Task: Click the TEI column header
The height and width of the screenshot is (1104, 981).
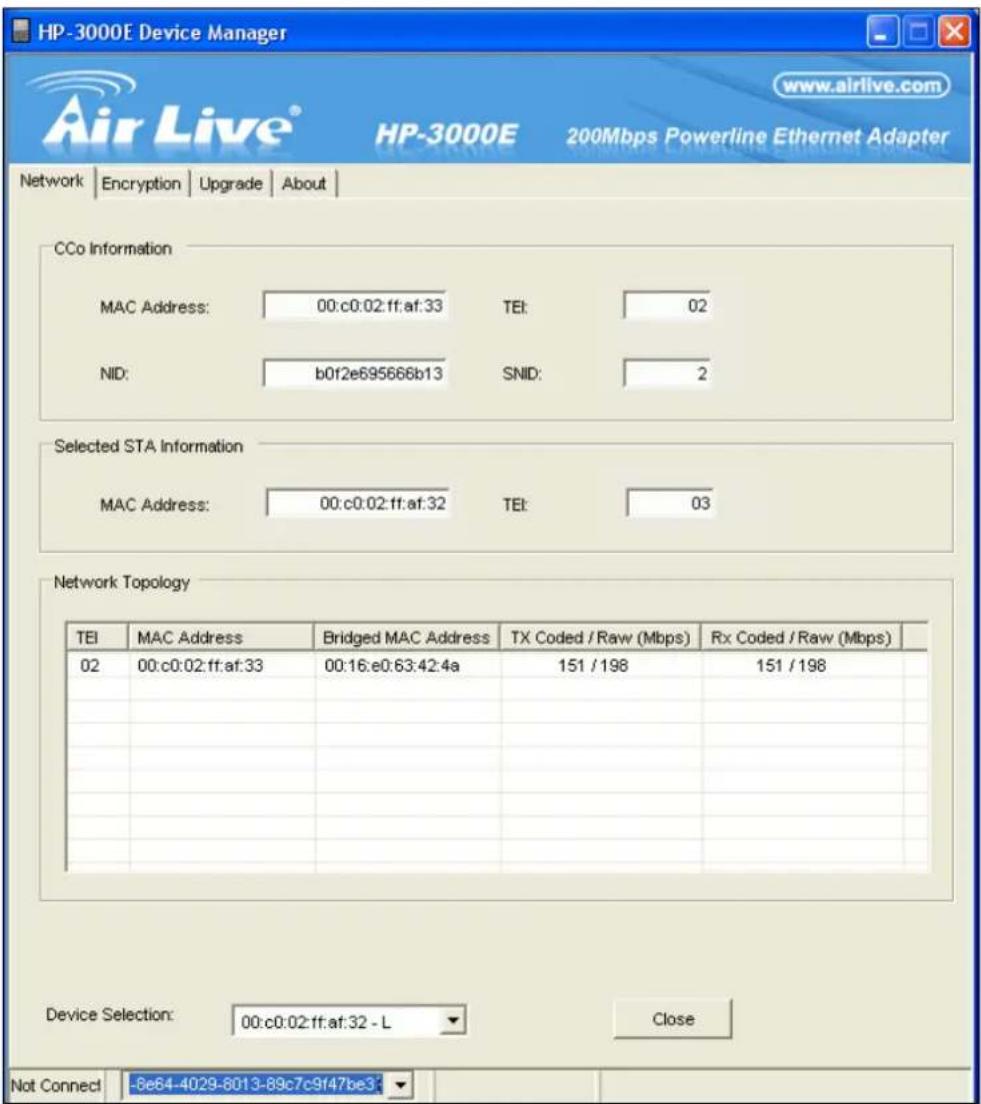Action: 97,637
